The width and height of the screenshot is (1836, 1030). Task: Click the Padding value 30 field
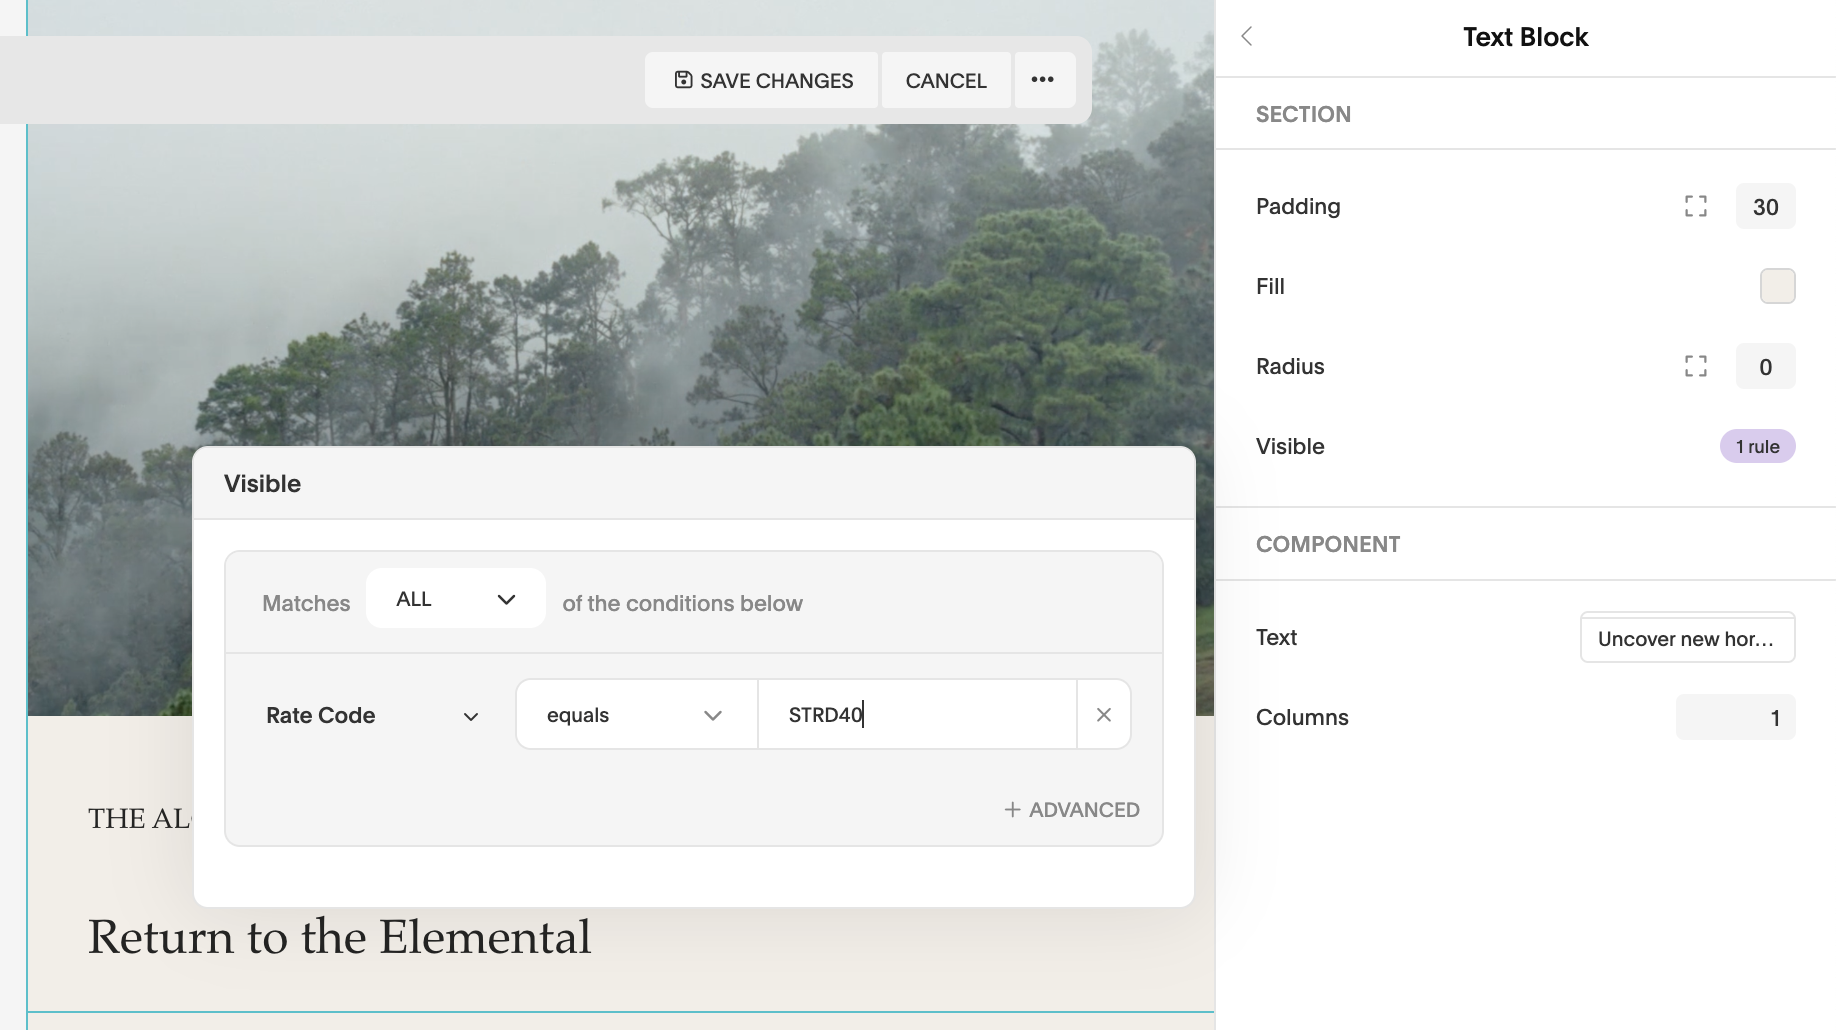(1765, 206)
